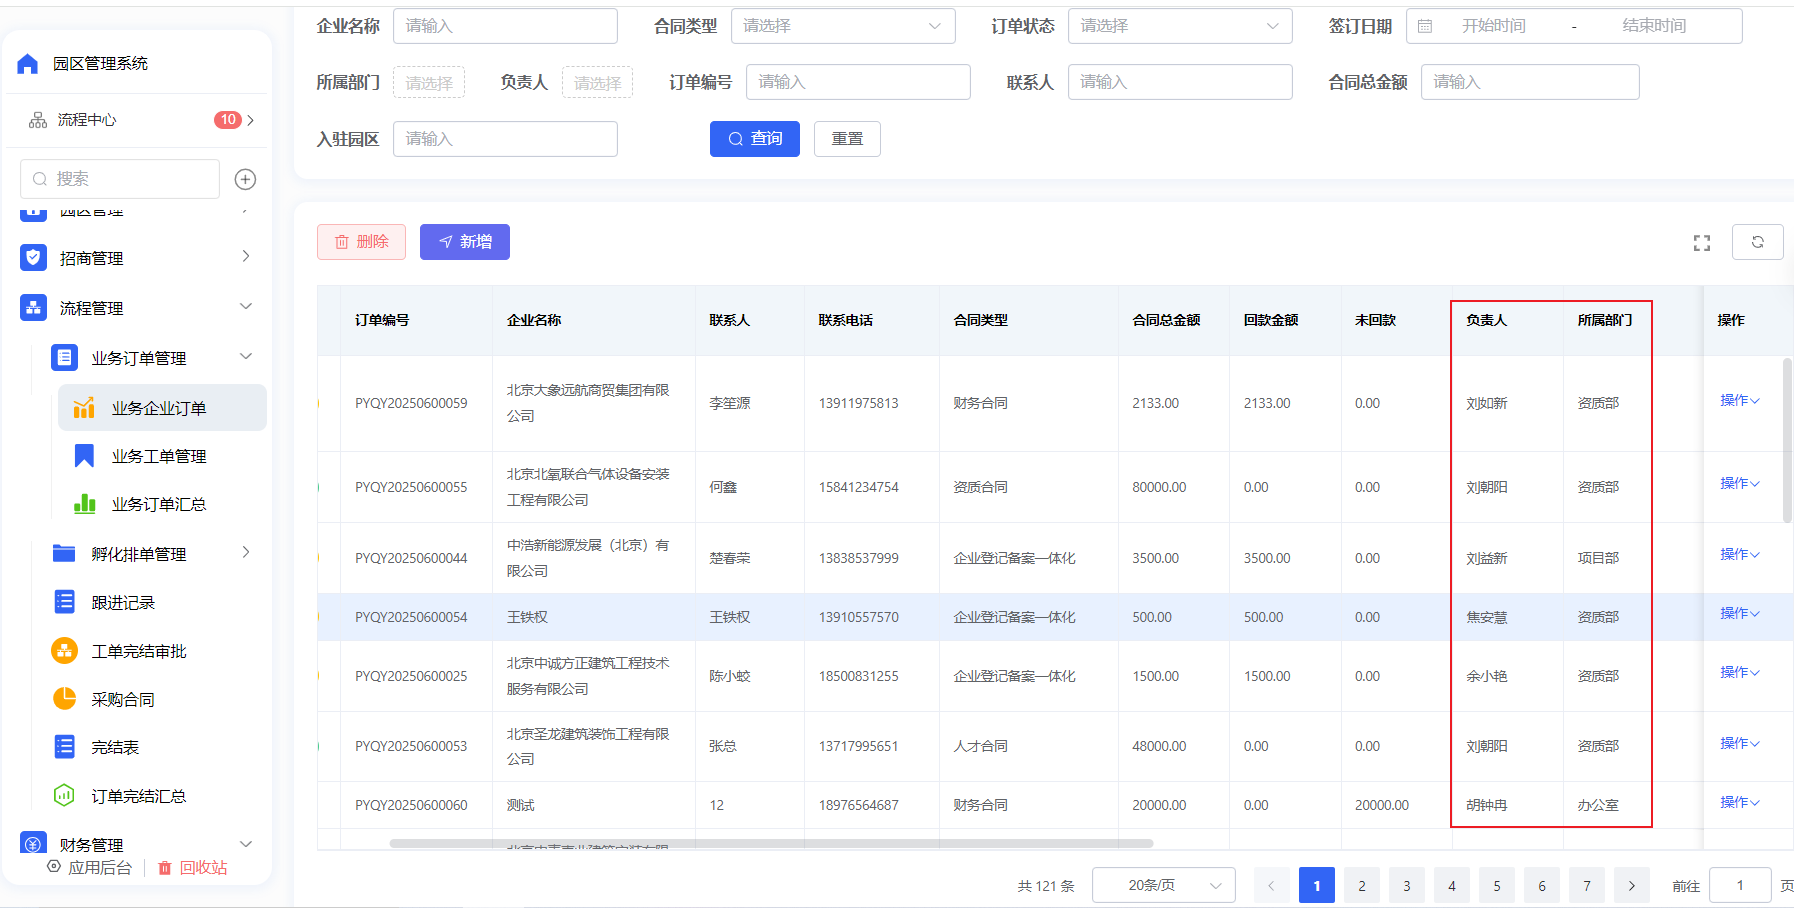Click the fullscreen icon above the table
This screenshot has height=908, width=1794.
point(1702,243)
